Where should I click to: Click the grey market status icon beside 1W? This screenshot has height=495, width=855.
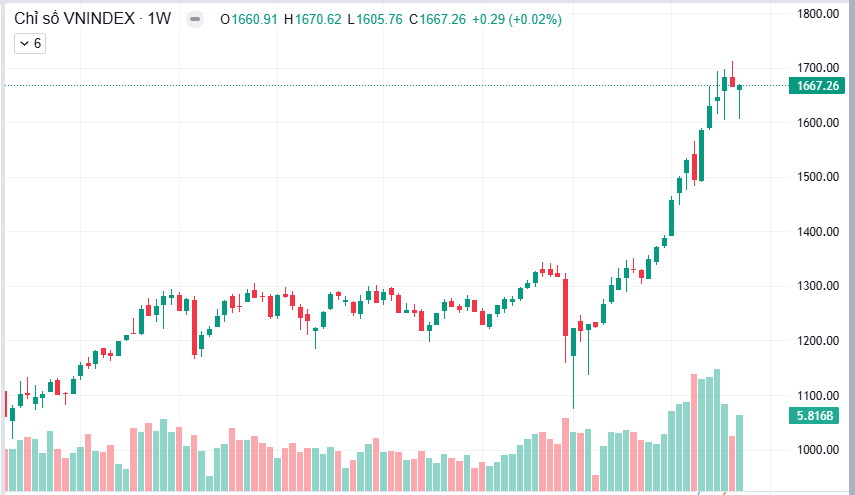[195, 19]
